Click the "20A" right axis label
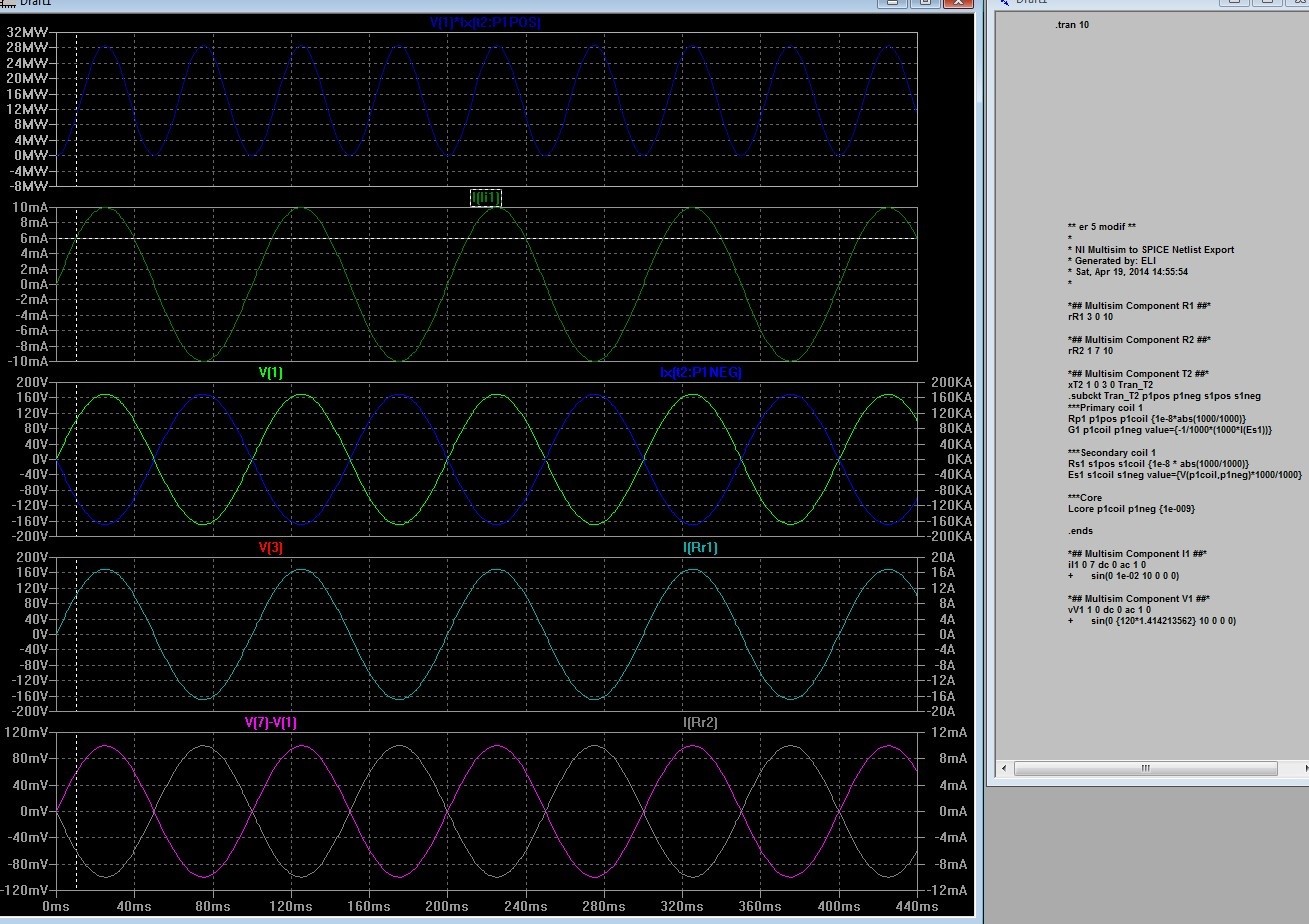Screen dimensions: 1309x924 [942, 558]
